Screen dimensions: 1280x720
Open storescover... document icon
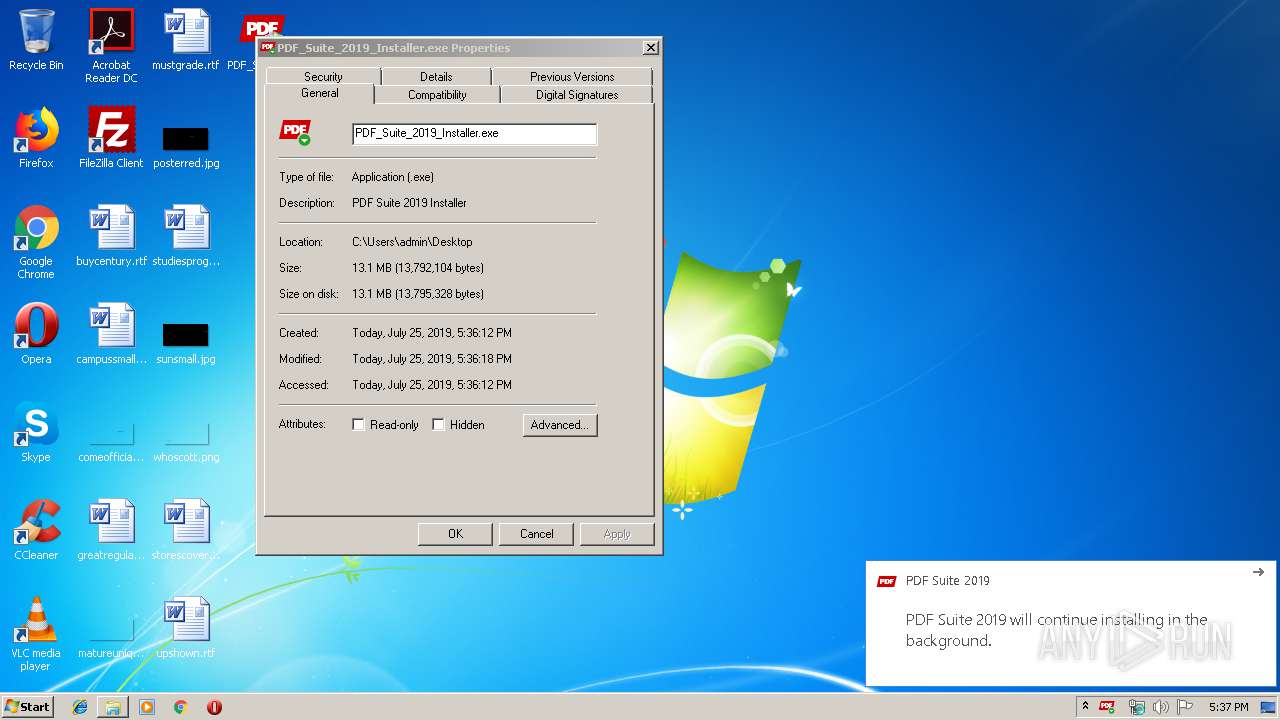(x=186, y=530)
